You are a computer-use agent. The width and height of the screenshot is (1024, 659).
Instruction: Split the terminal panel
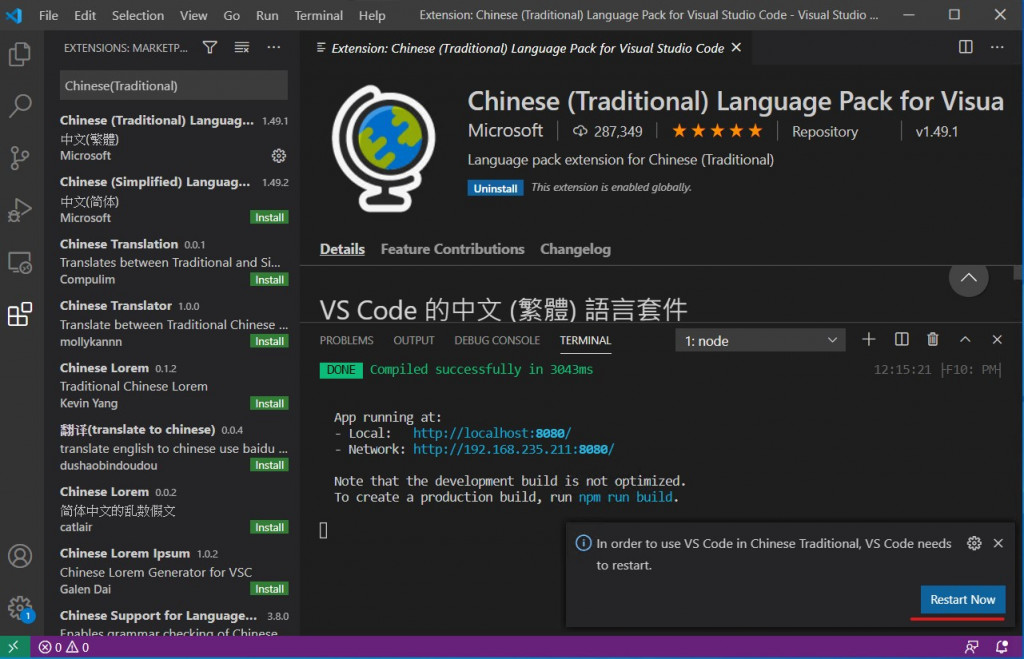click(x=901, y=340)
